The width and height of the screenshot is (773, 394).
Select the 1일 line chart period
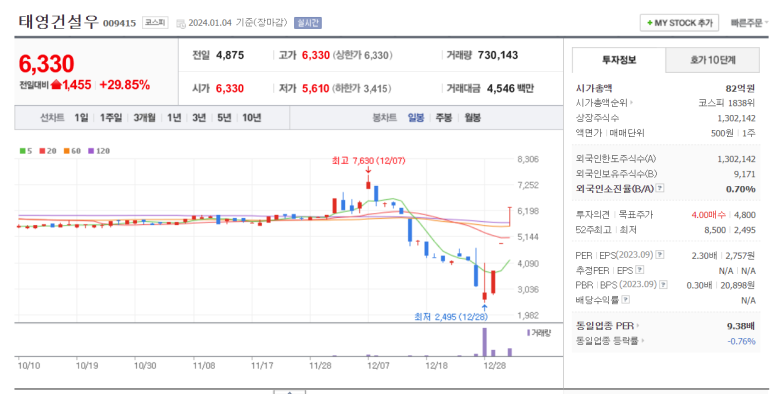point(81,118)
